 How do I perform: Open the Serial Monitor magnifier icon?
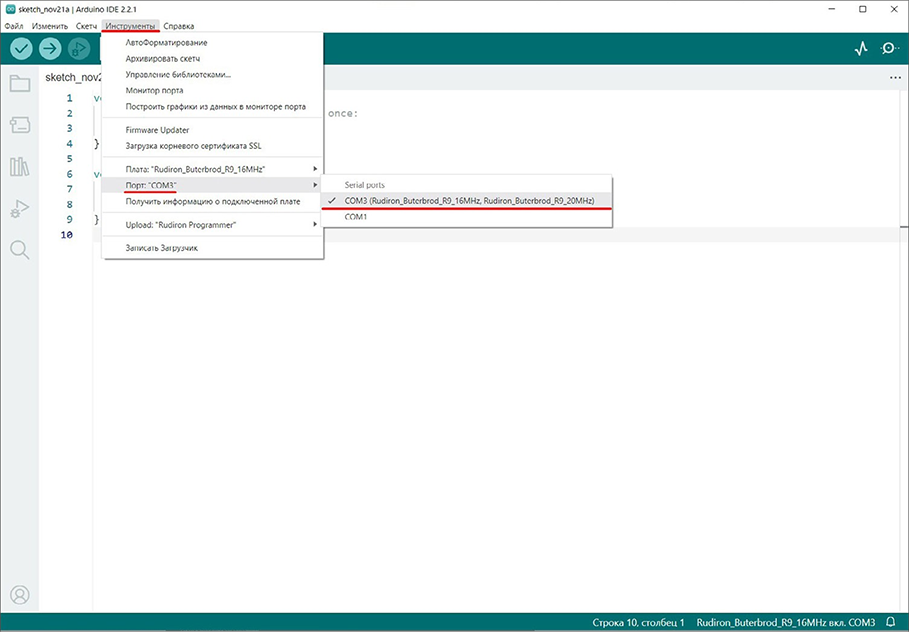(889, 48)
